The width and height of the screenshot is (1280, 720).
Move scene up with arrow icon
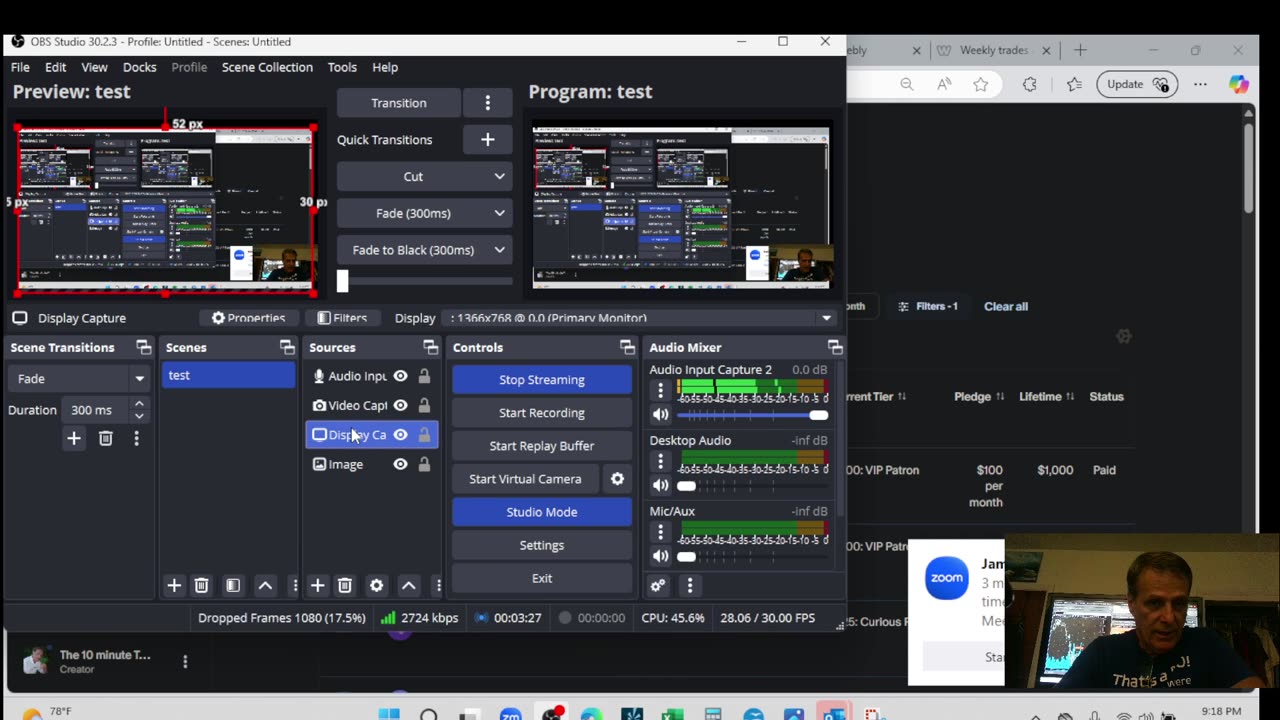coord(265,585)
